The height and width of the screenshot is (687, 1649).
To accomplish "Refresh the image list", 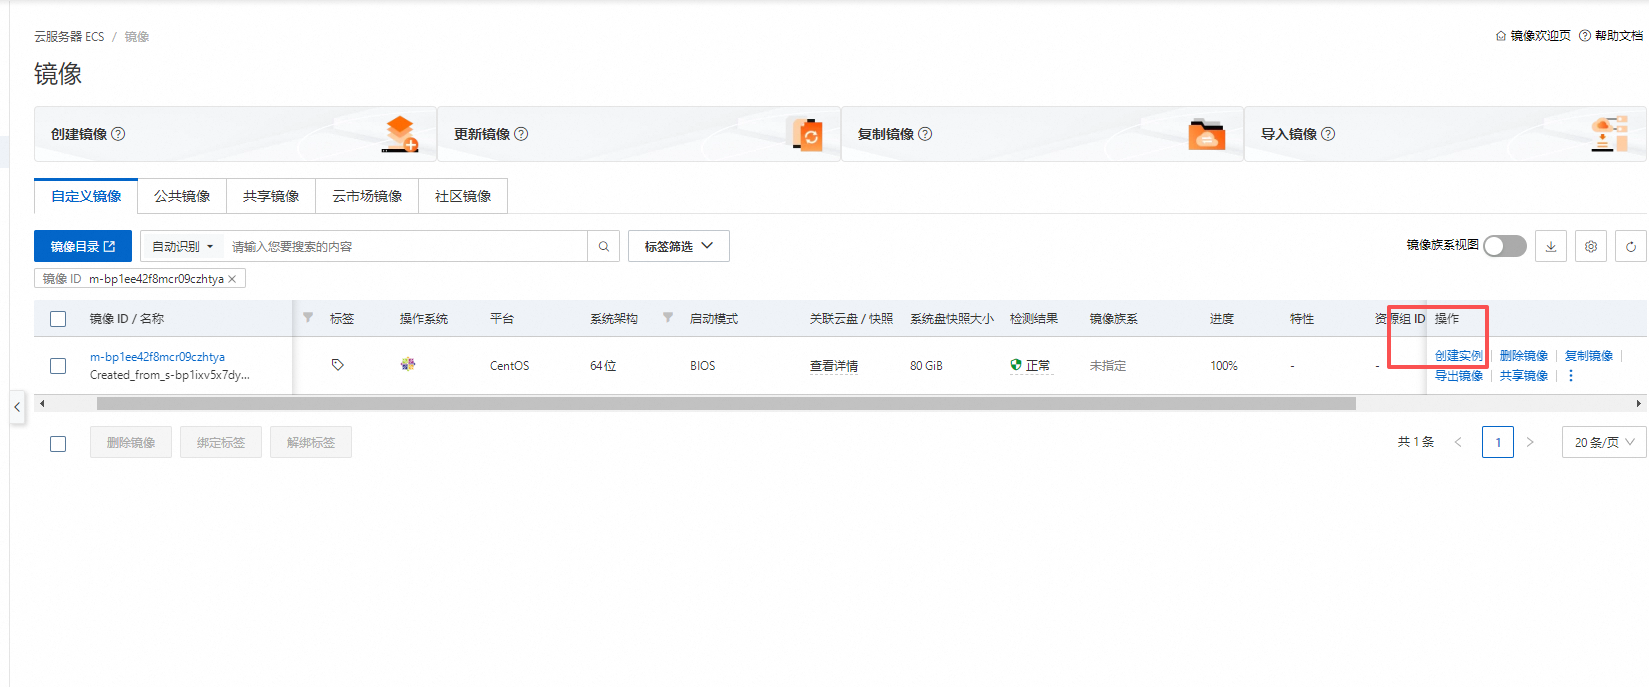I will click(x=1631, y=246).
